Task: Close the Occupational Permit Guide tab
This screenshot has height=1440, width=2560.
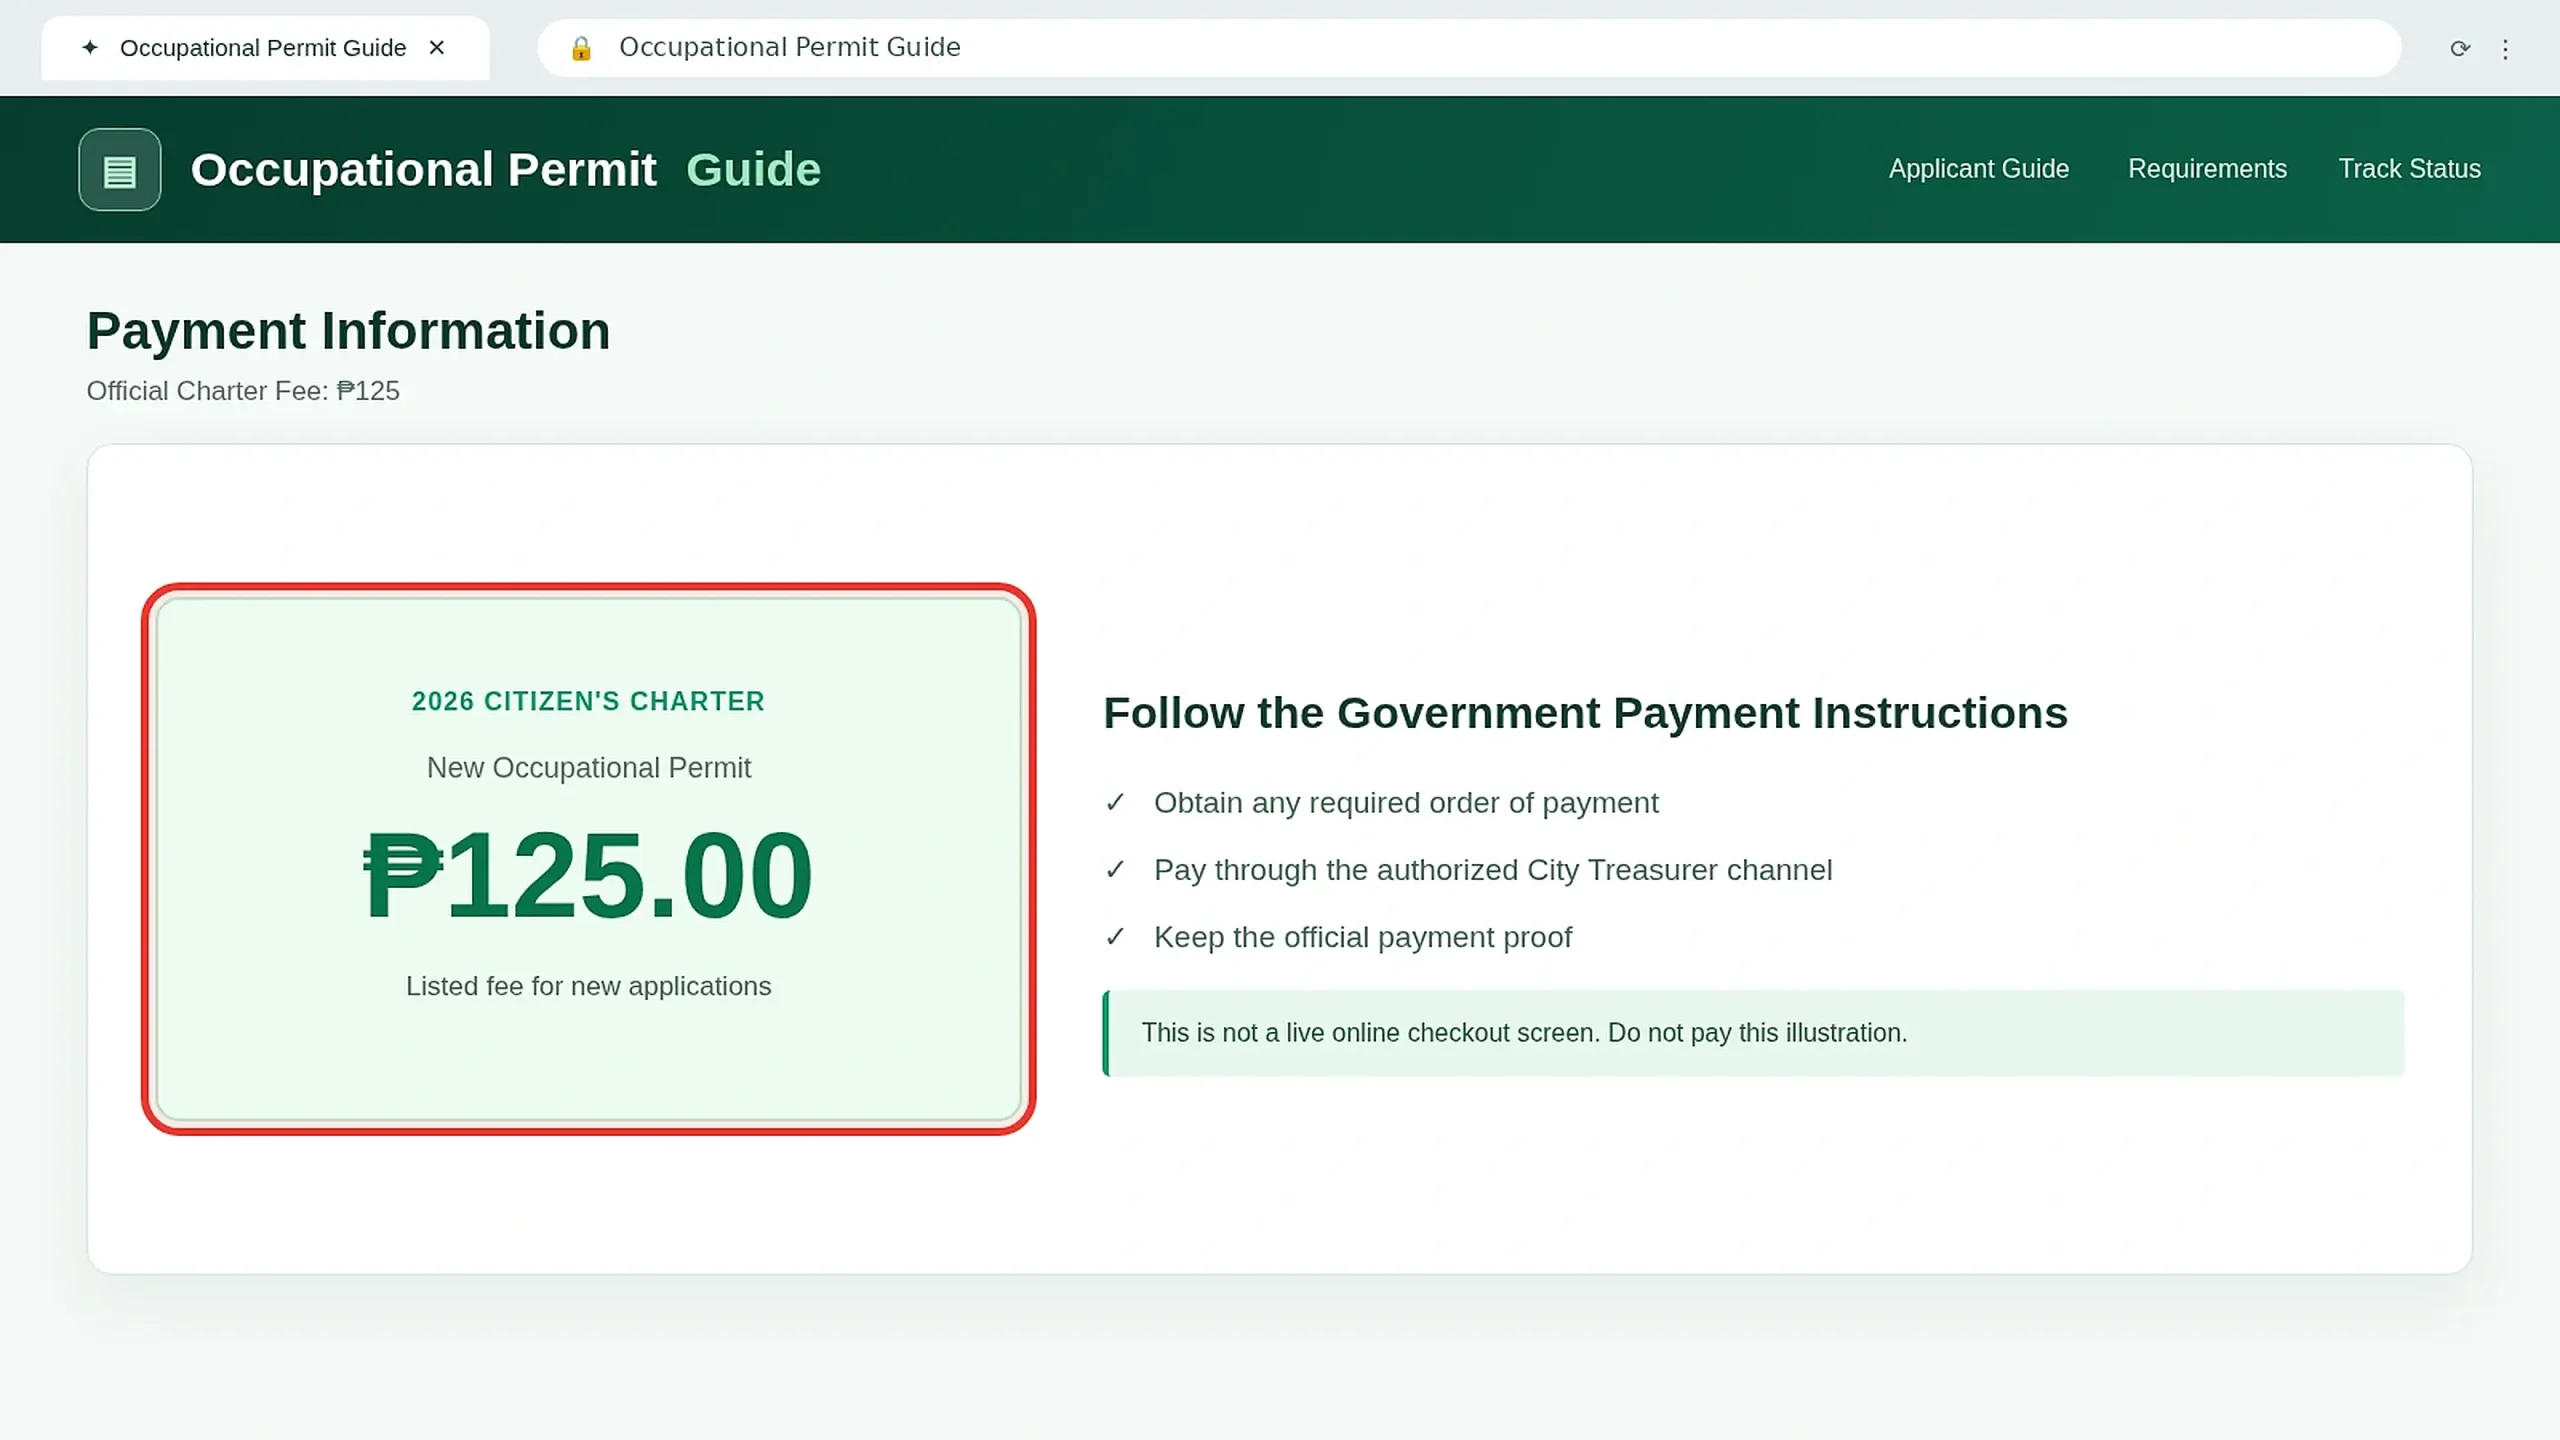Action: (437, 48)
